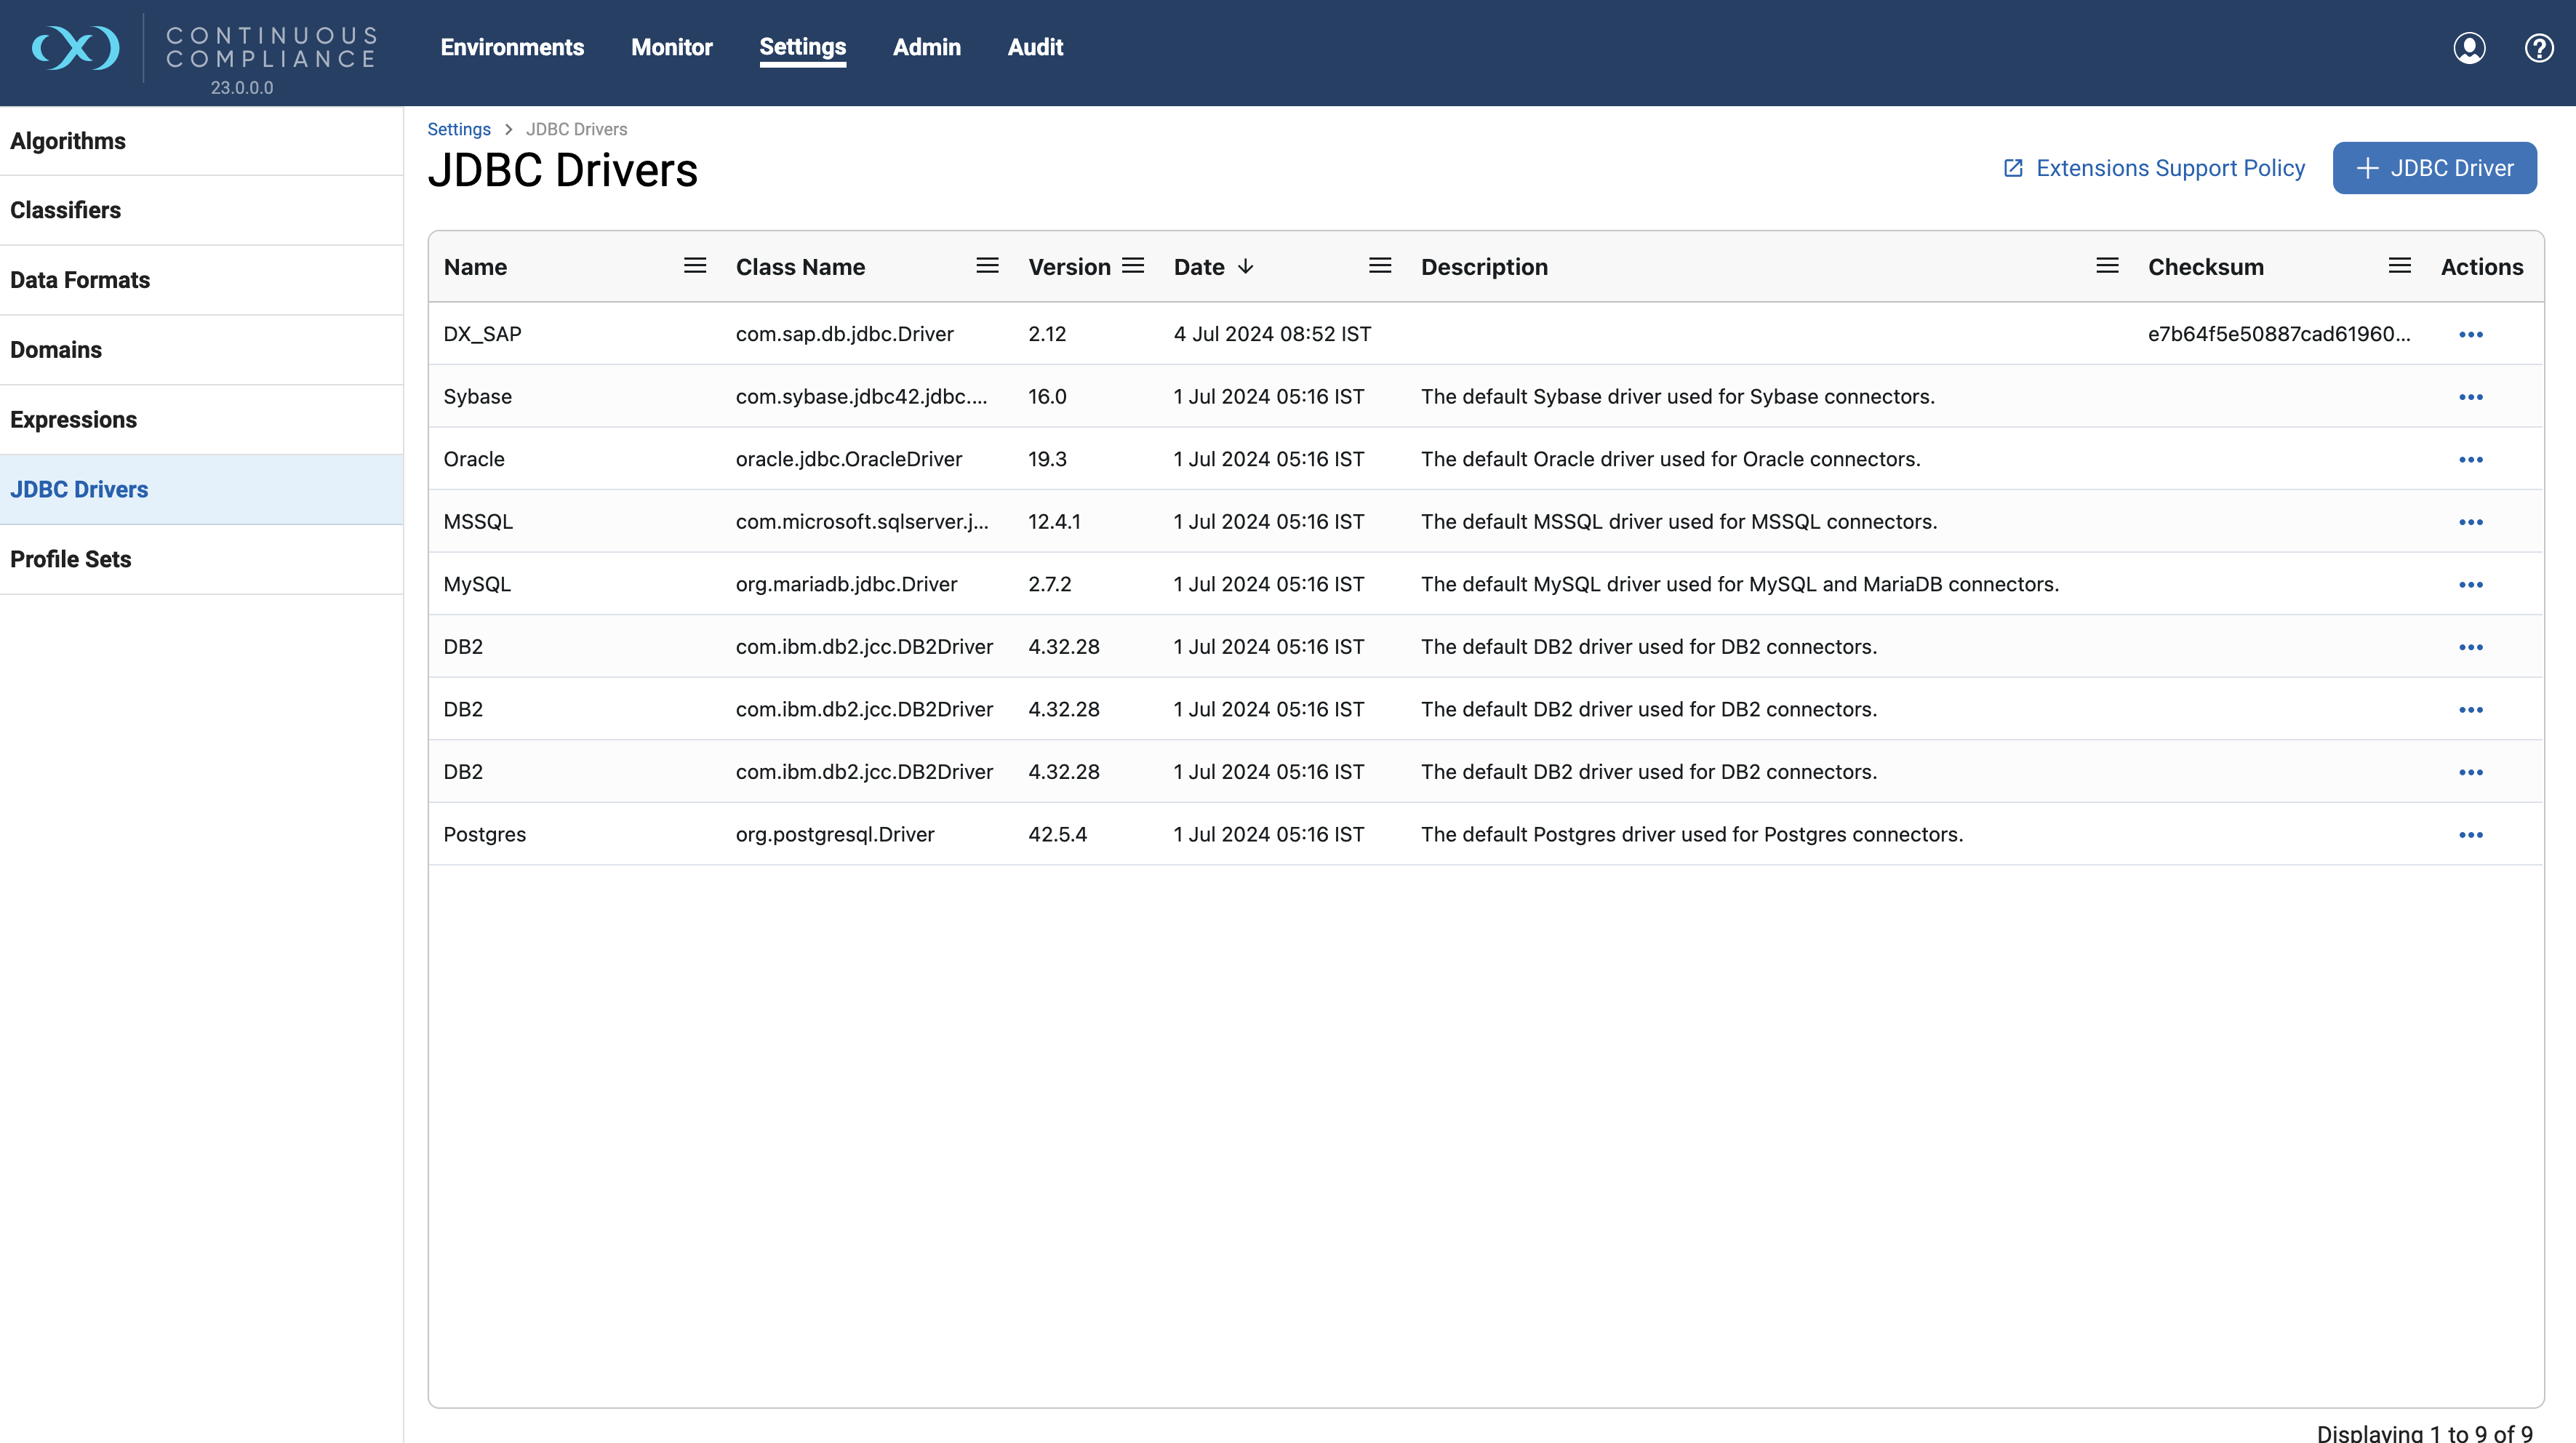Image resolution: width=2576 pixels, height=1443 pixels.
Task: Select Data Formats in the sidebar
Action: pos(201,280)
